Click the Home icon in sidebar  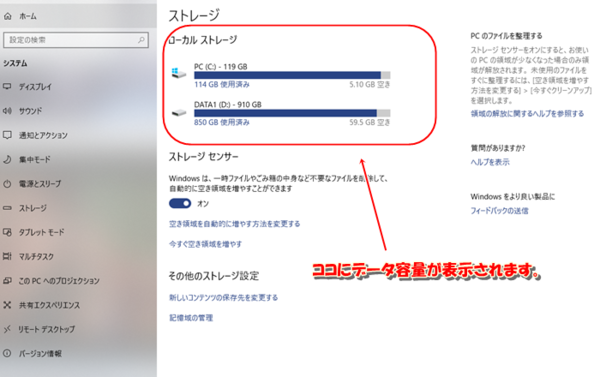pyautogui.click(x=8, y=16)
